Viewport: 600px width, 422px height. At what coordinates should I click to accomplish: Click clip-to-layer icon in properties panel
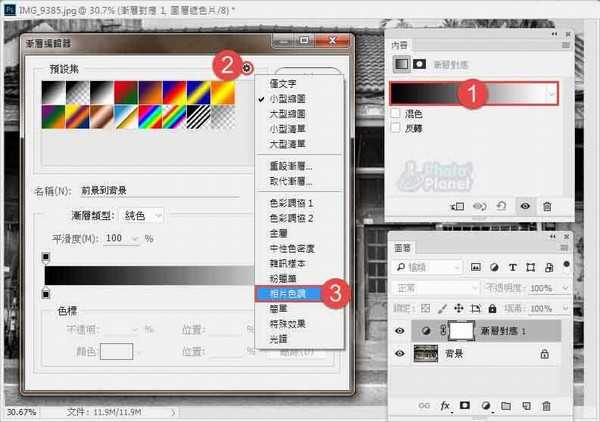457,206
